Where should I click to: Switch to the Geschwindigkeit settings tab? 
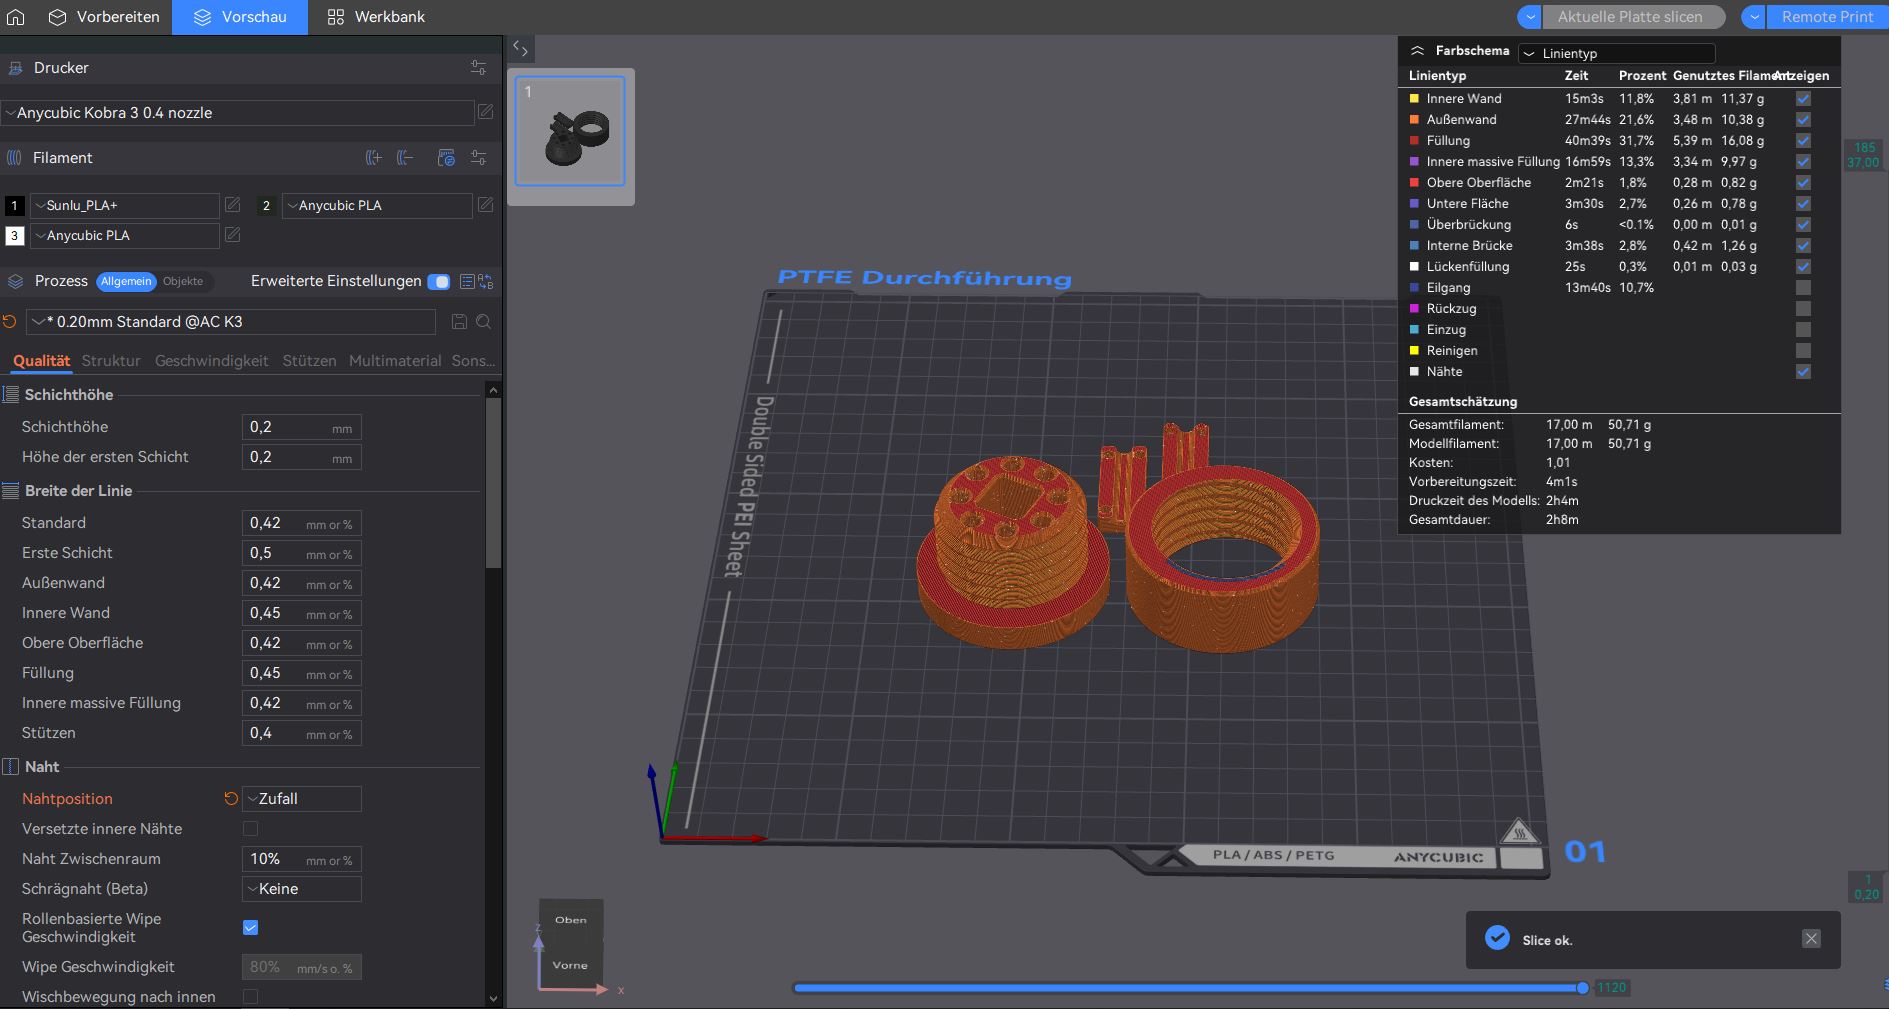click(x=211, y=361)
